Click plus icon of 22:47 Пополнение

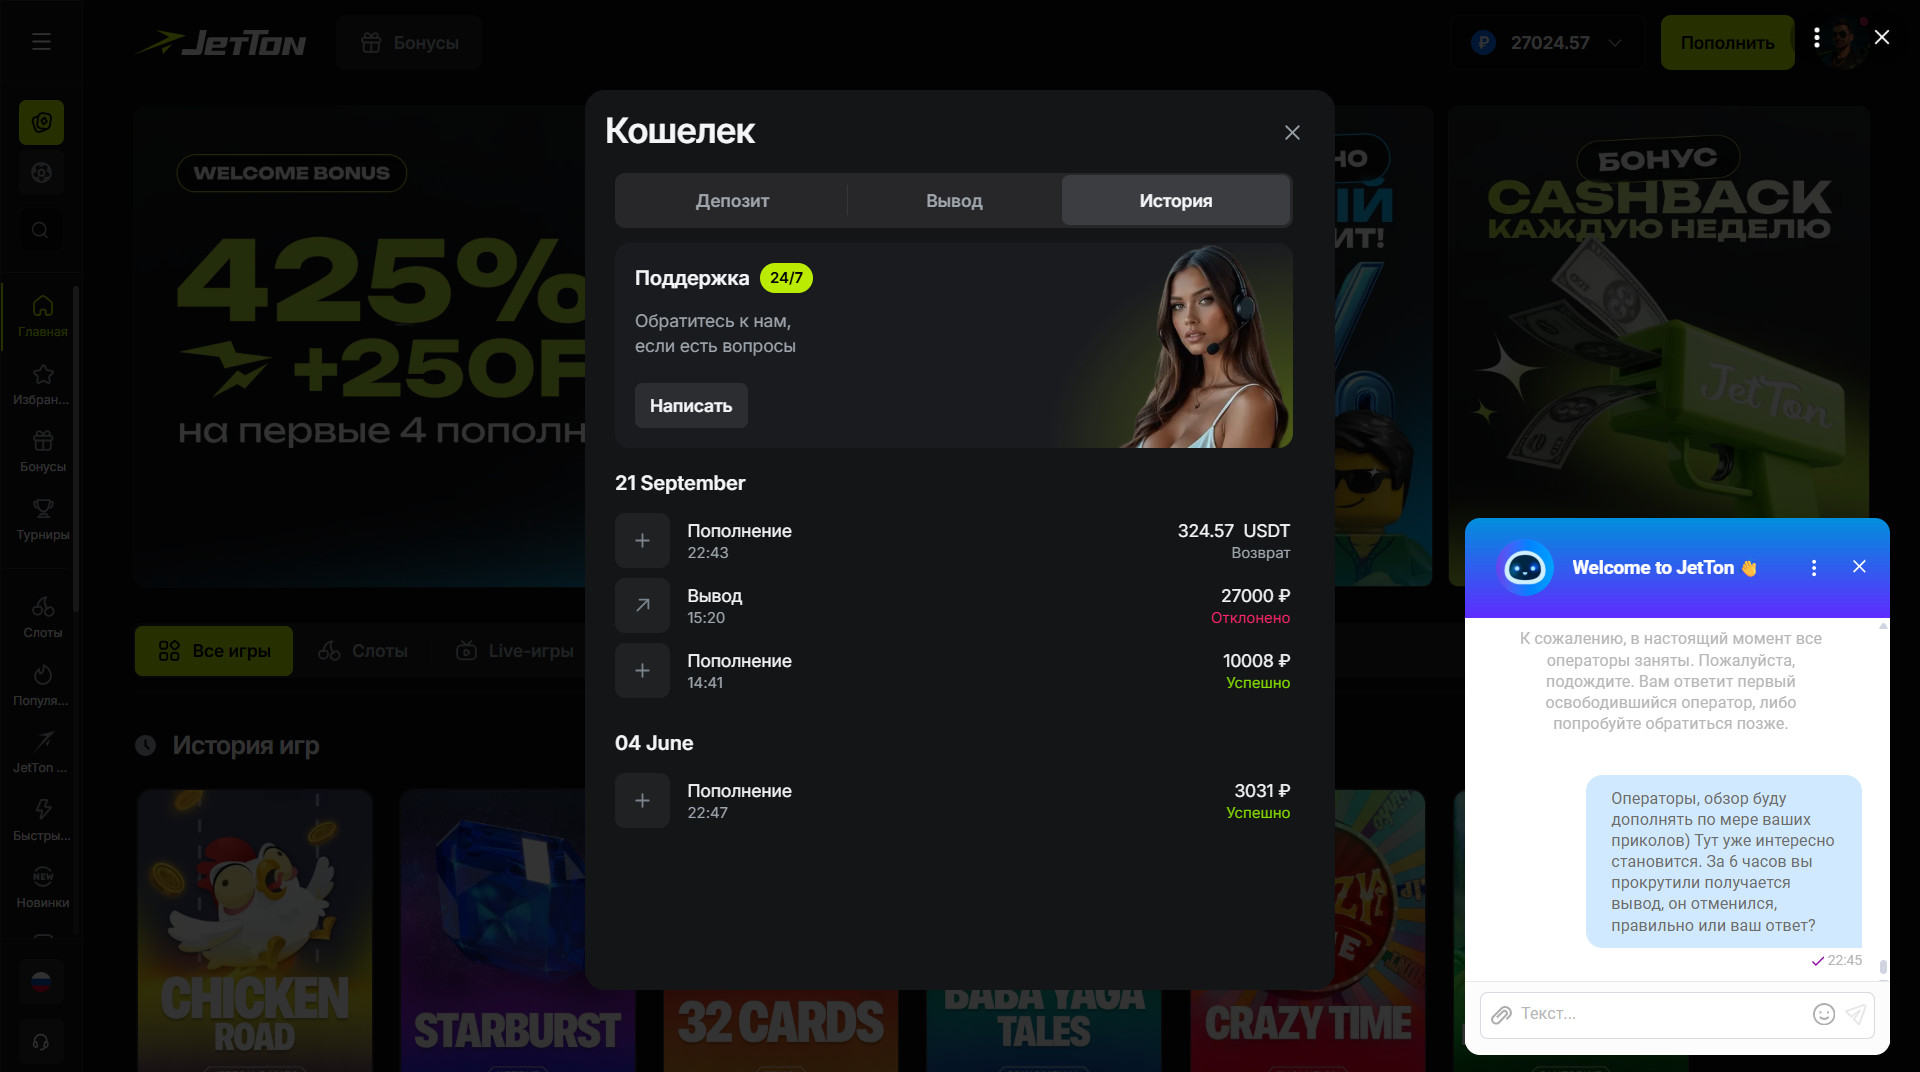click(642, 801)
